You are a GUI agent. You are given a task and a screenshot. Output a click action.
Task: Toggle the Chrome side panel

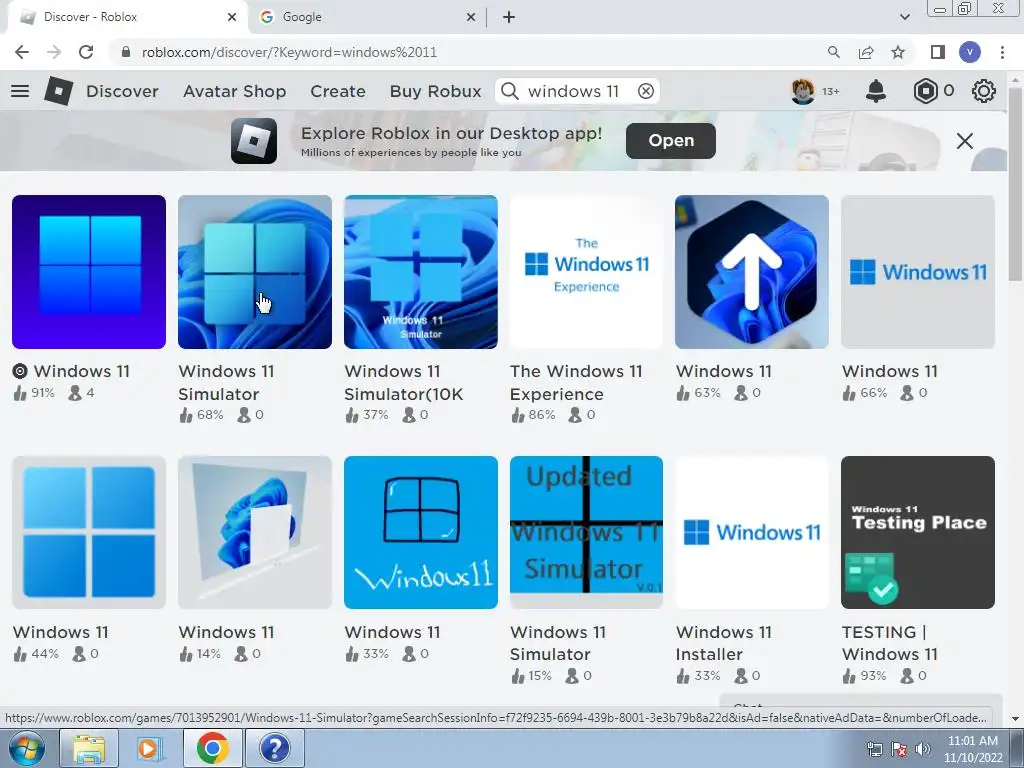pyautogui.click(x=938, y=52)
